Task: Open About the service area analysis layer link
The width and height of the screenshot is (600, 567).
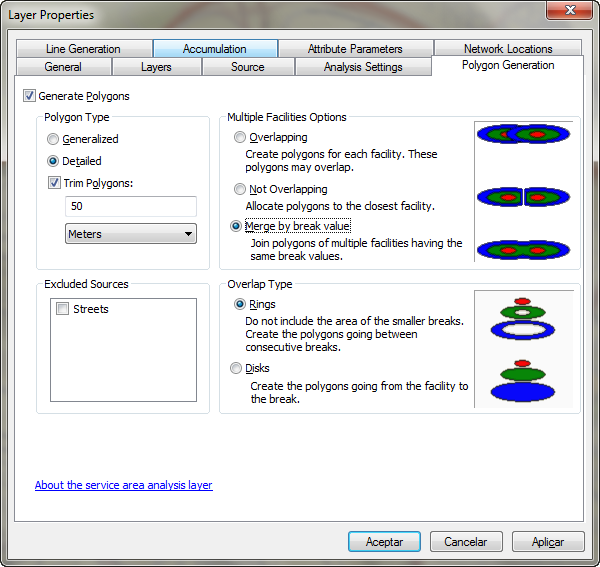Action: point(123,485)
